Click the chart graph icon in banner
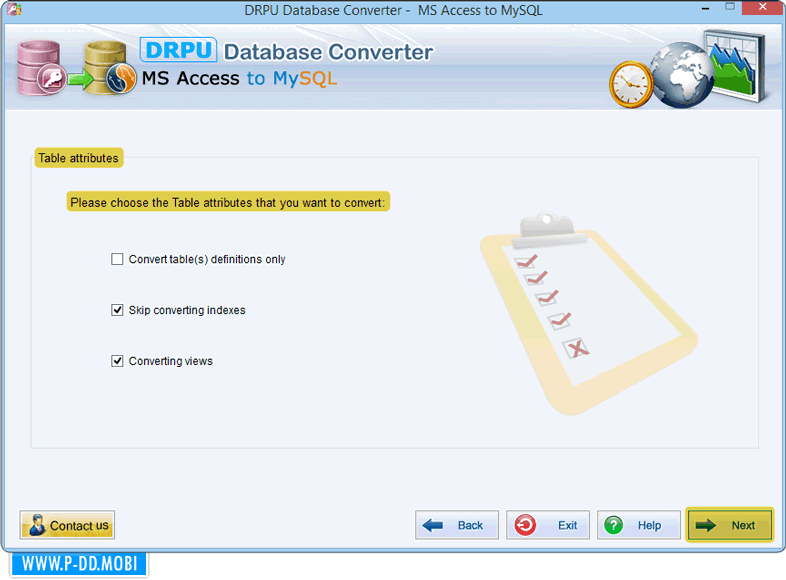This screenshot has width=786, height=580. pyautogui.click(x=737, y=64)
